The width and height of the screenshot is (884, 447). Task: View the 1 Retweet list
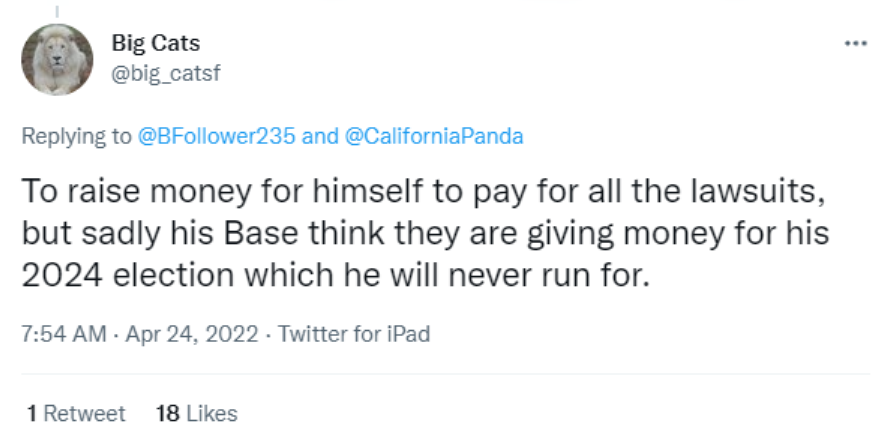[x=77, y=413]
